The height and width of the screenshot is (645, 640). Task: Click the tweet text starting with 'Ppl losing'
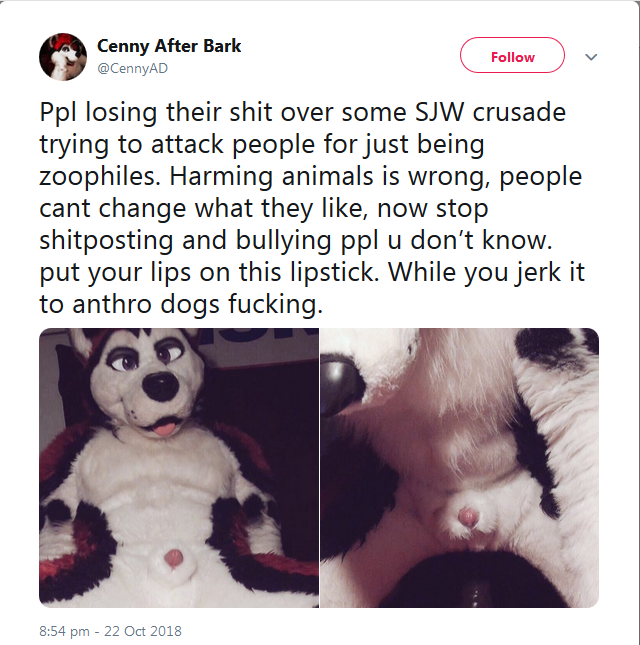(312, 208)
